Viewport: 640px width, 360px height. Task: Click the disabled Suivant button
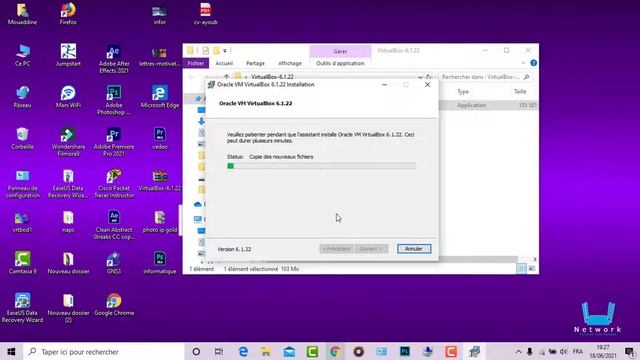click(x=371, y=249)
